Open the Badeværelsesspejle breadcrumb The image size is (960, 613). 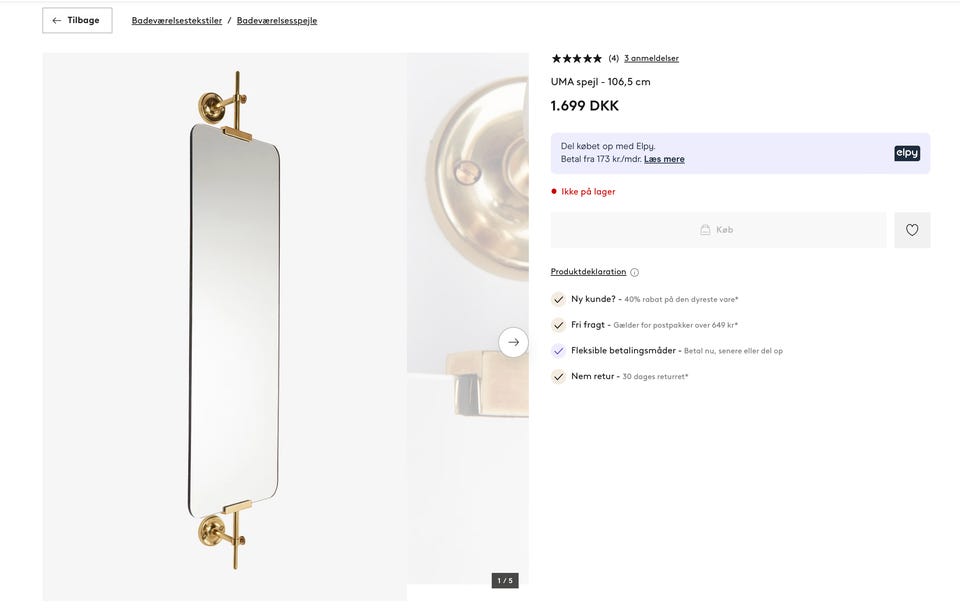tap(277, 20)
